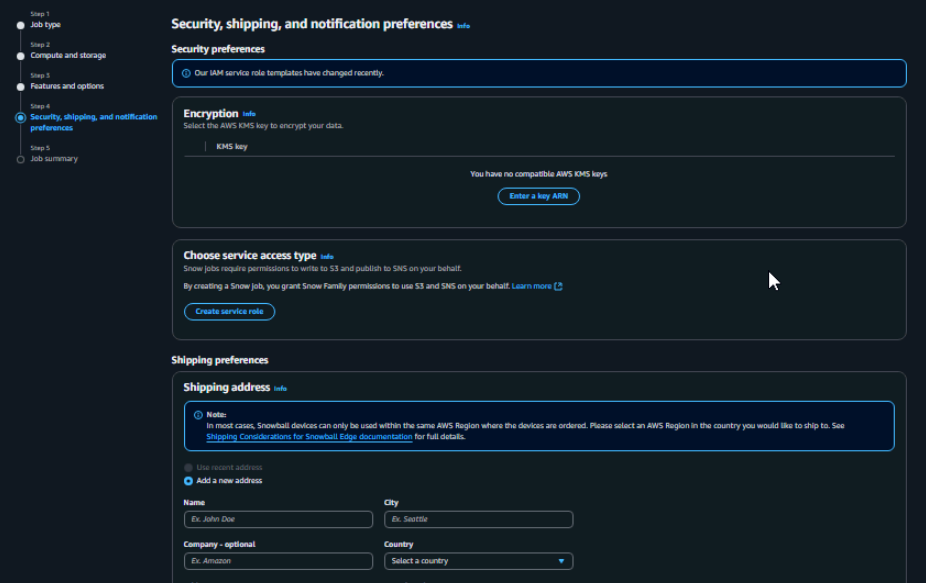
Task: Open Shipping Considerations for Snowball Edge documentation
Action: [x=309, y=437]
